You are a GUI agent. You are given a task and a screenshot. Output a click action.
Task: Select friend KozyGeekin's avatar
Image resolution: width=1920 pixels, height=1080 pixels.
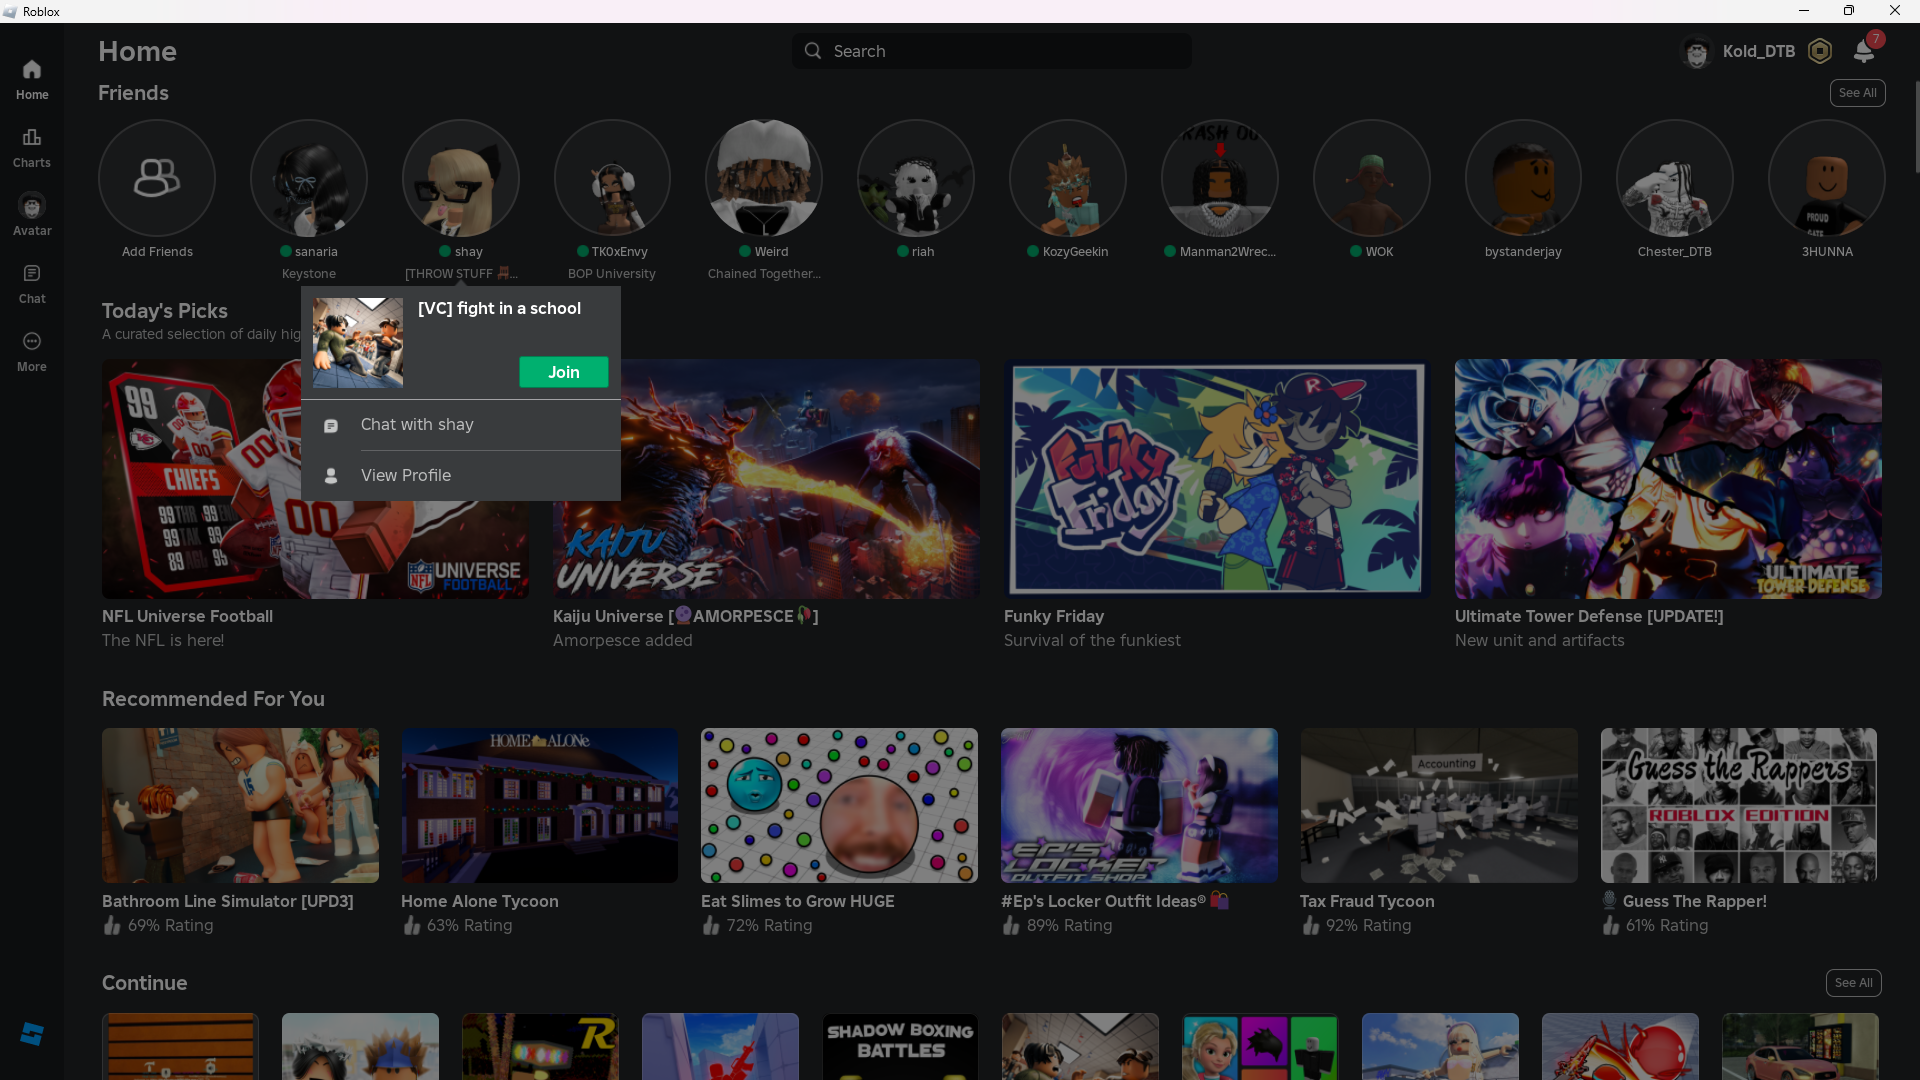coord(1068,178)
